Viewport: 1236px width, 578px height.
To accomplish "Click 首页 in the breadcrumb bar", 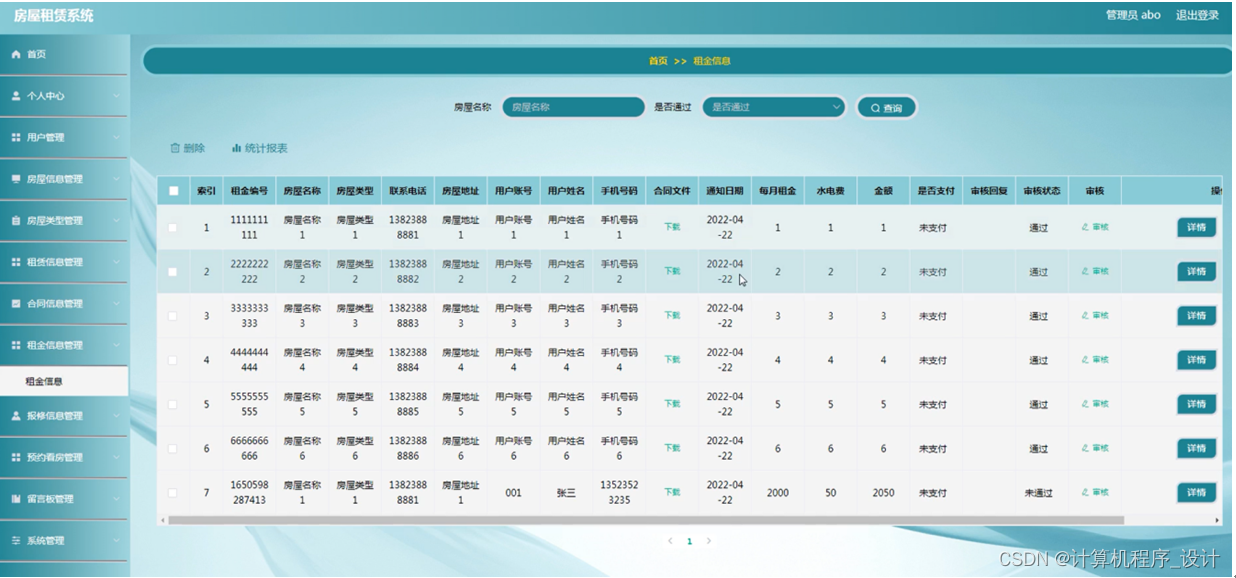I will 658,61.
